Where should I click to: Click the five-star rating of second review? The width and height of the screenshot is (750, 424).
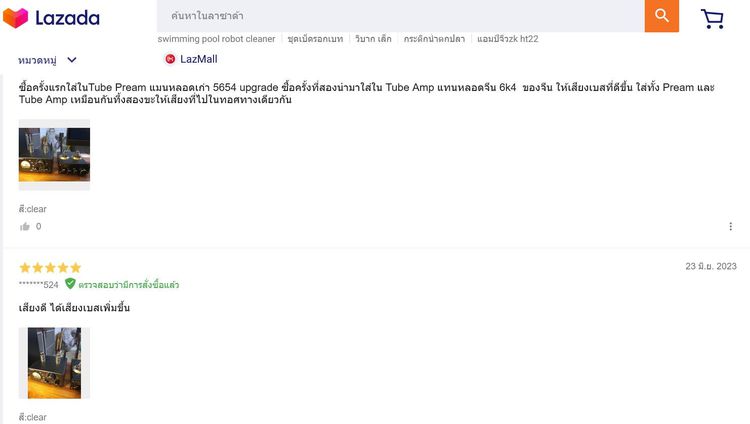(50, 268)
